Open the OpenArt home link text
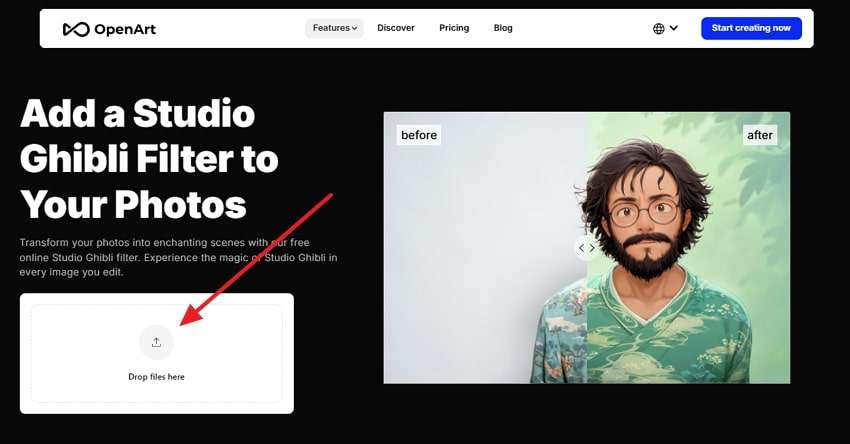Viewport: 850px width, 444px height. tap(125, 29)
